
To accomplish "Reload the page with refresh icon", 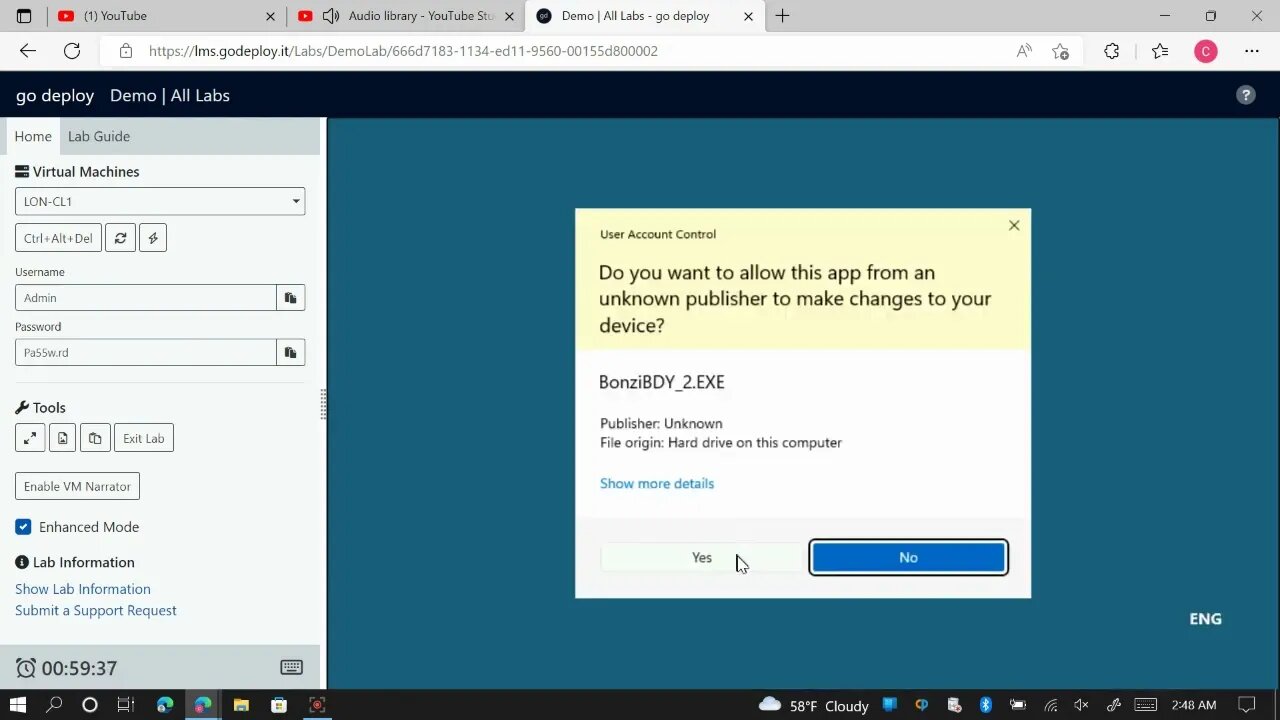I will point(72,51).
